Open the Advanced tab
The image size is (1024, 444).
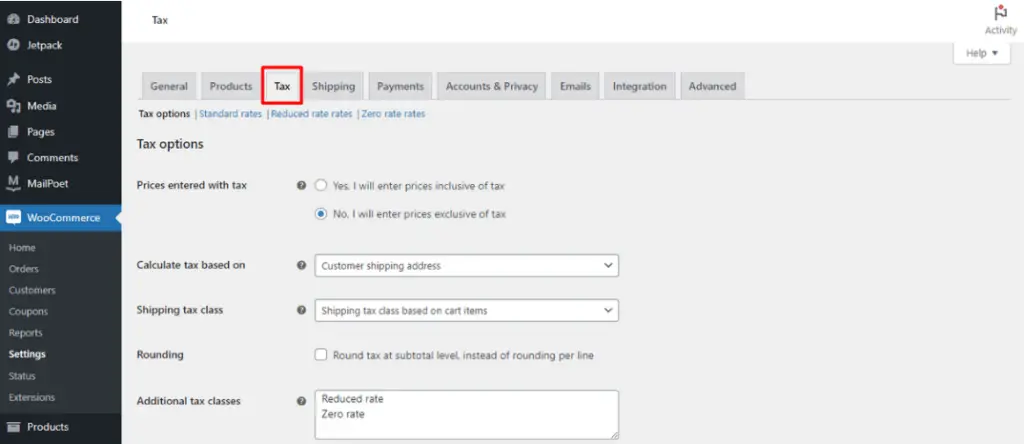[x=712, y=86]
